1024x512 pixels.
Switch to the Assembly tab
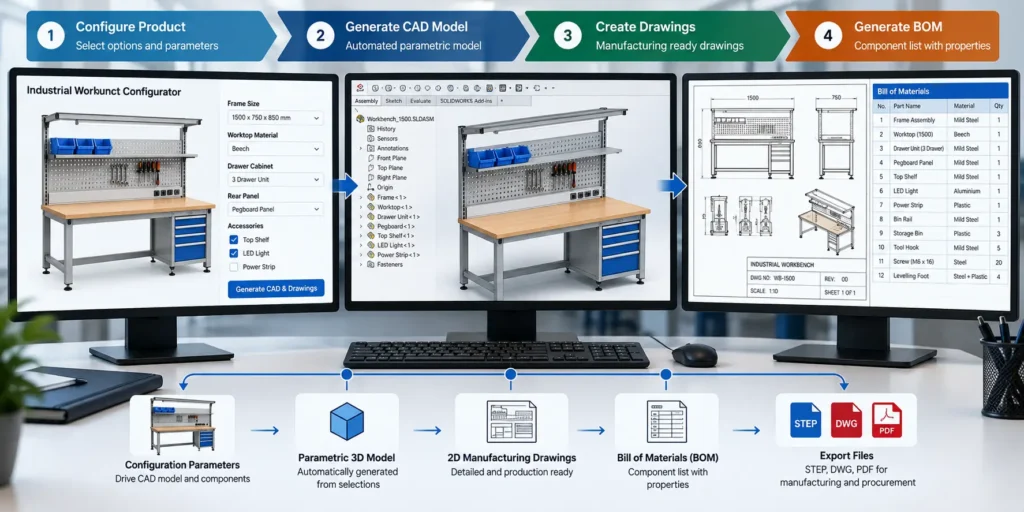click(x=366, y=101)
